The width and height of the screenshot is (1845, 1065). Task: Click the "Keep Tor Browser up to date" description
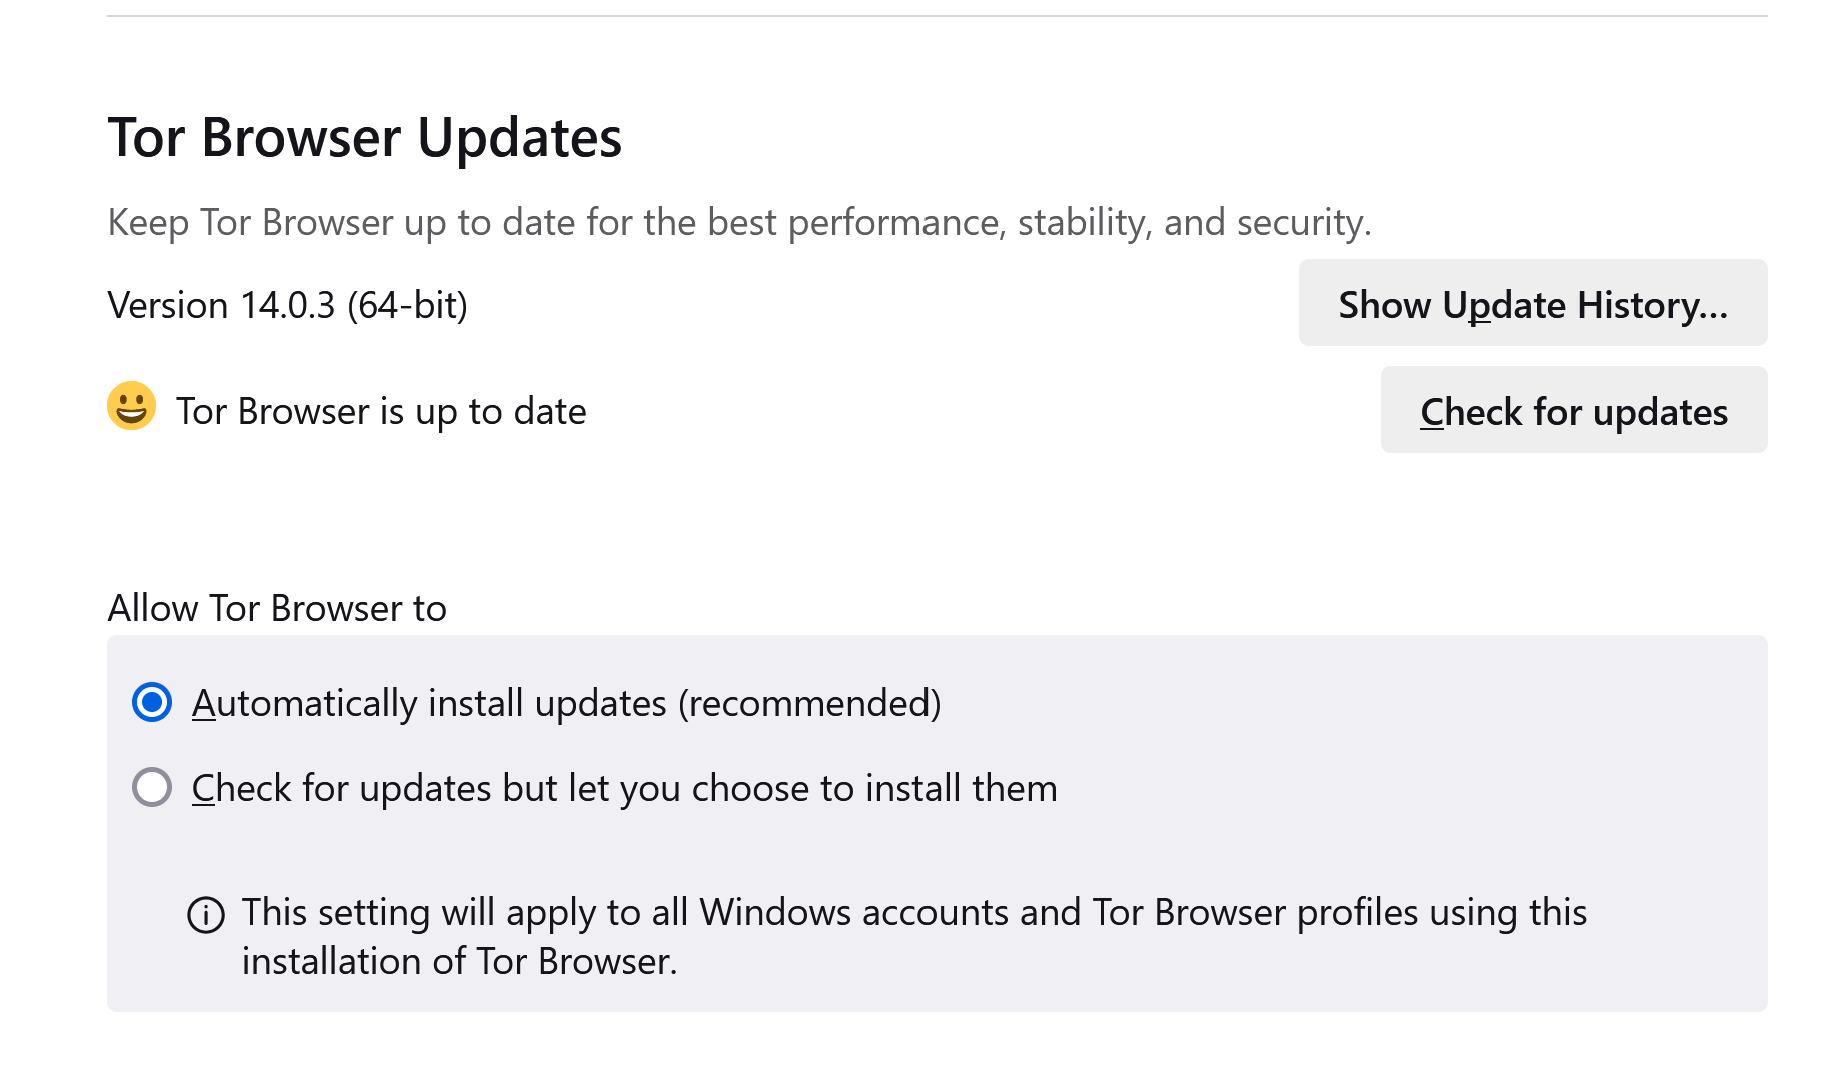pyautogui.click(x=738, y=222)
